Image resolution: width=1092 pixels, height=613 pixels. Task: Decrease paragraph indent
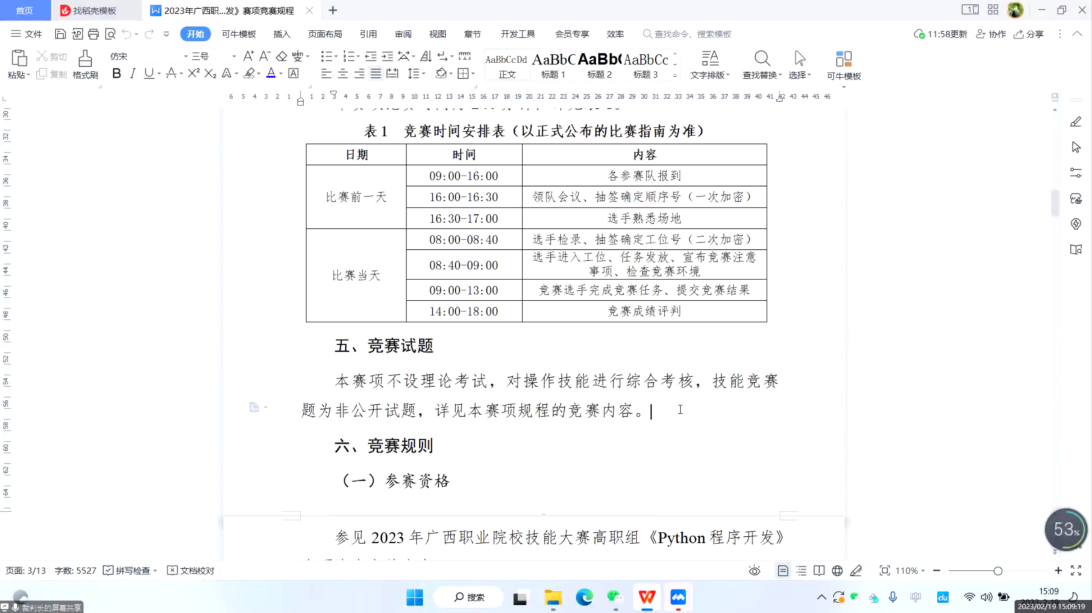tap(370, 56)
